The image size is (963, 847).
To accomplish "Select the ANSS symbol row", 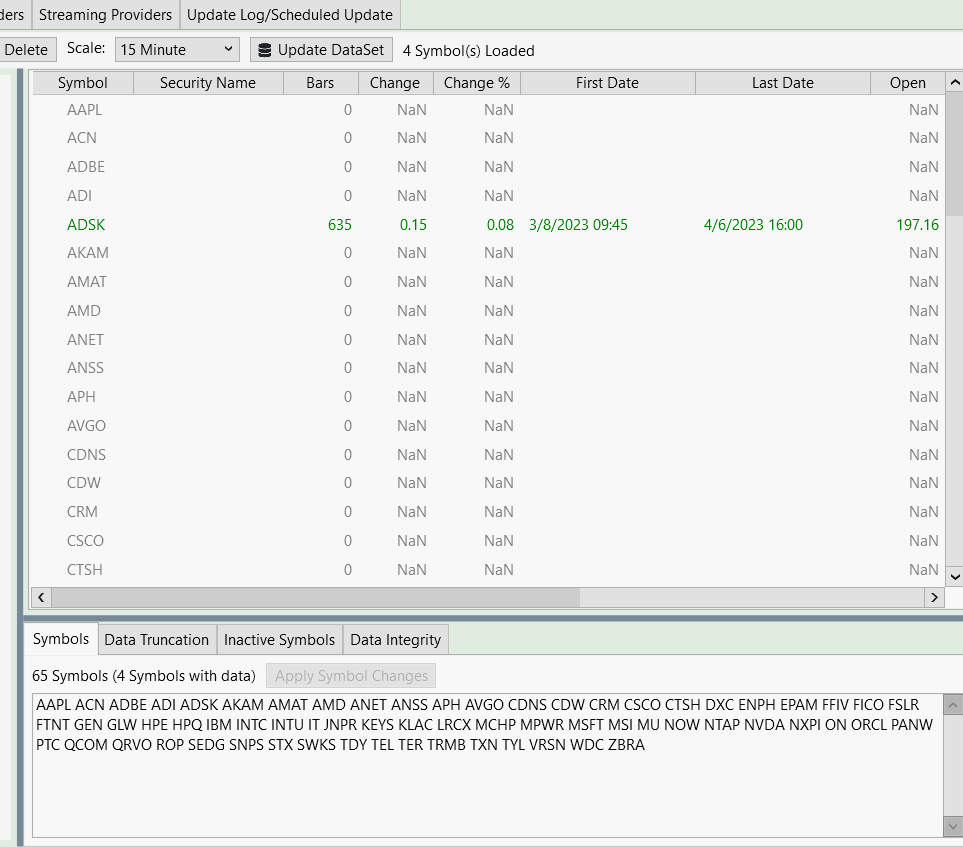I will tap(488, 368).
